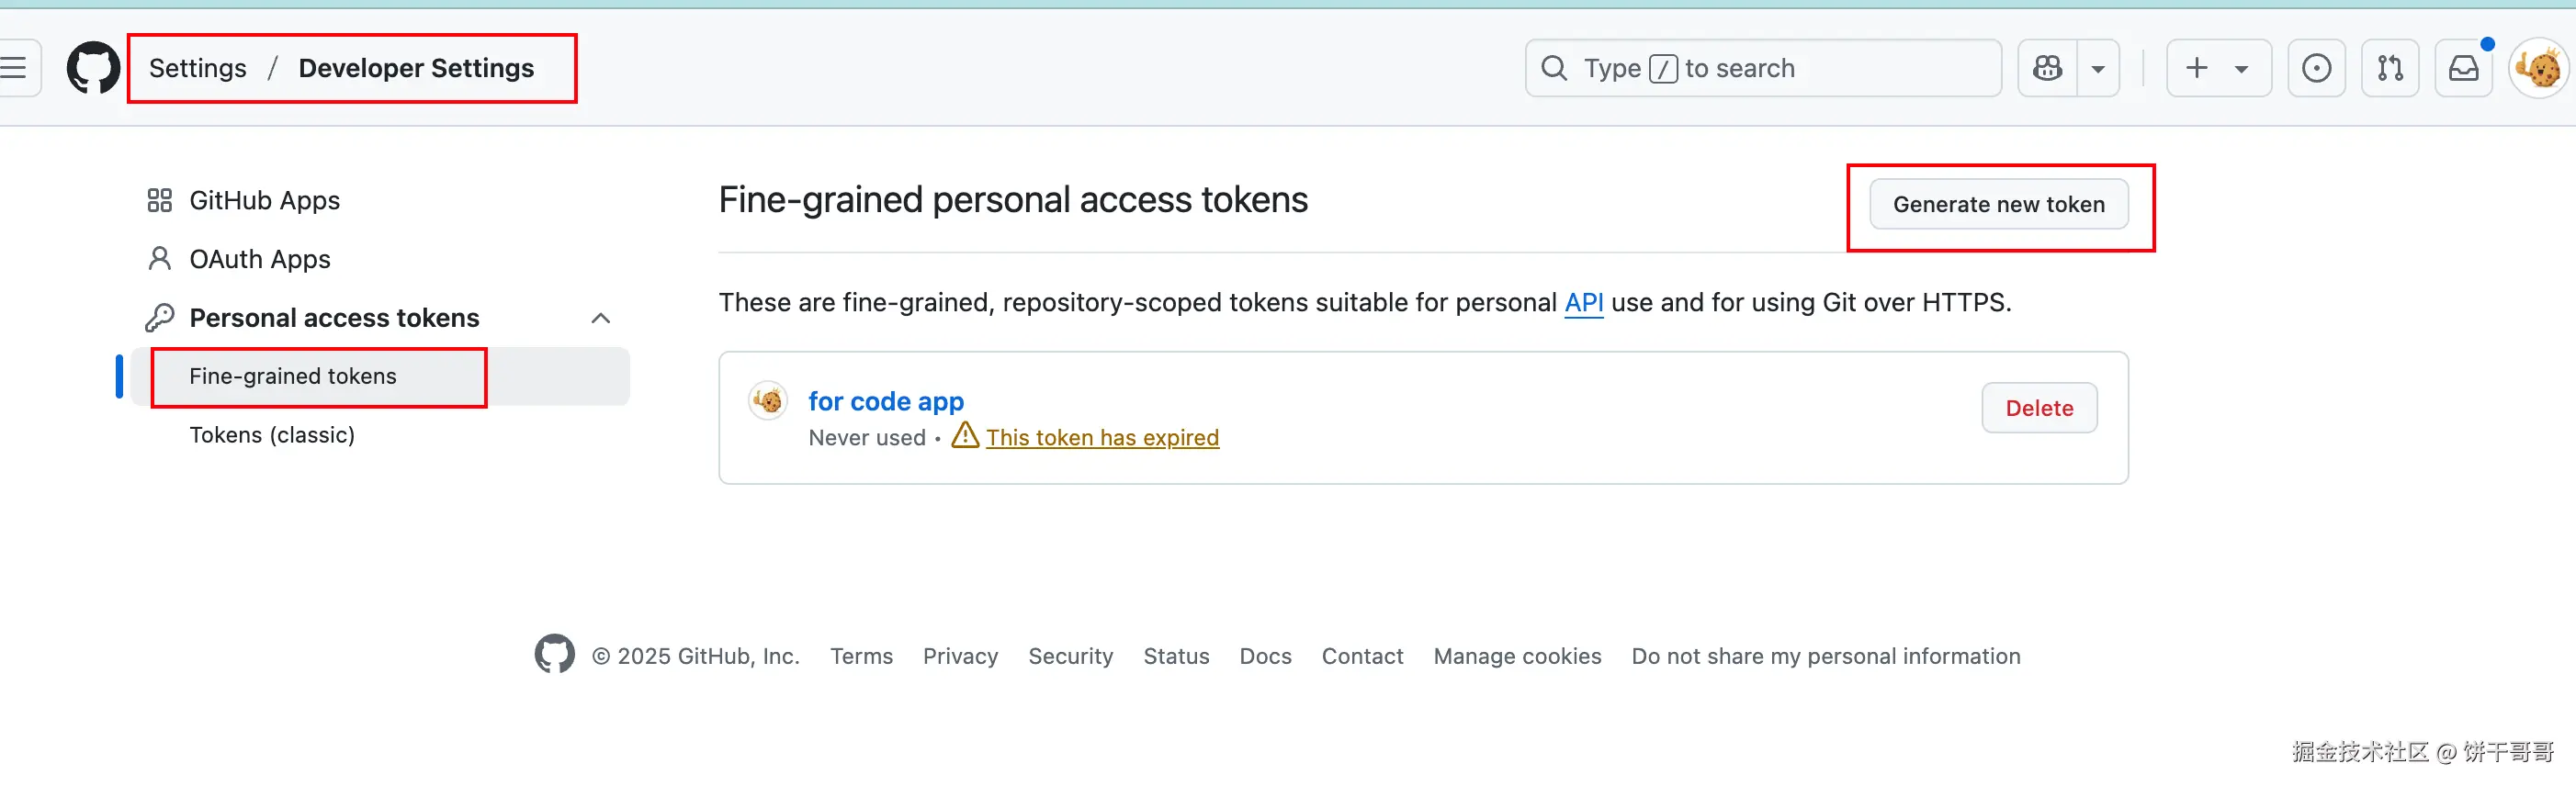Click the "This token has expired" link
This screenshot has width=2576, height=786.
[x=1102, y=438]
